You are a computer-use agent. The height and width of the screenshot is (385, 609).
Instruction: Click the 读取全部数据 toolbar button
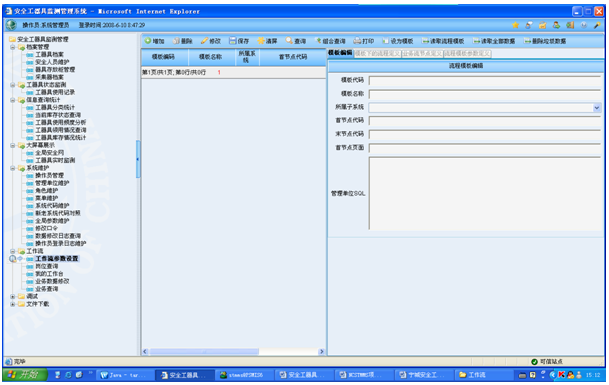[494, 41]
